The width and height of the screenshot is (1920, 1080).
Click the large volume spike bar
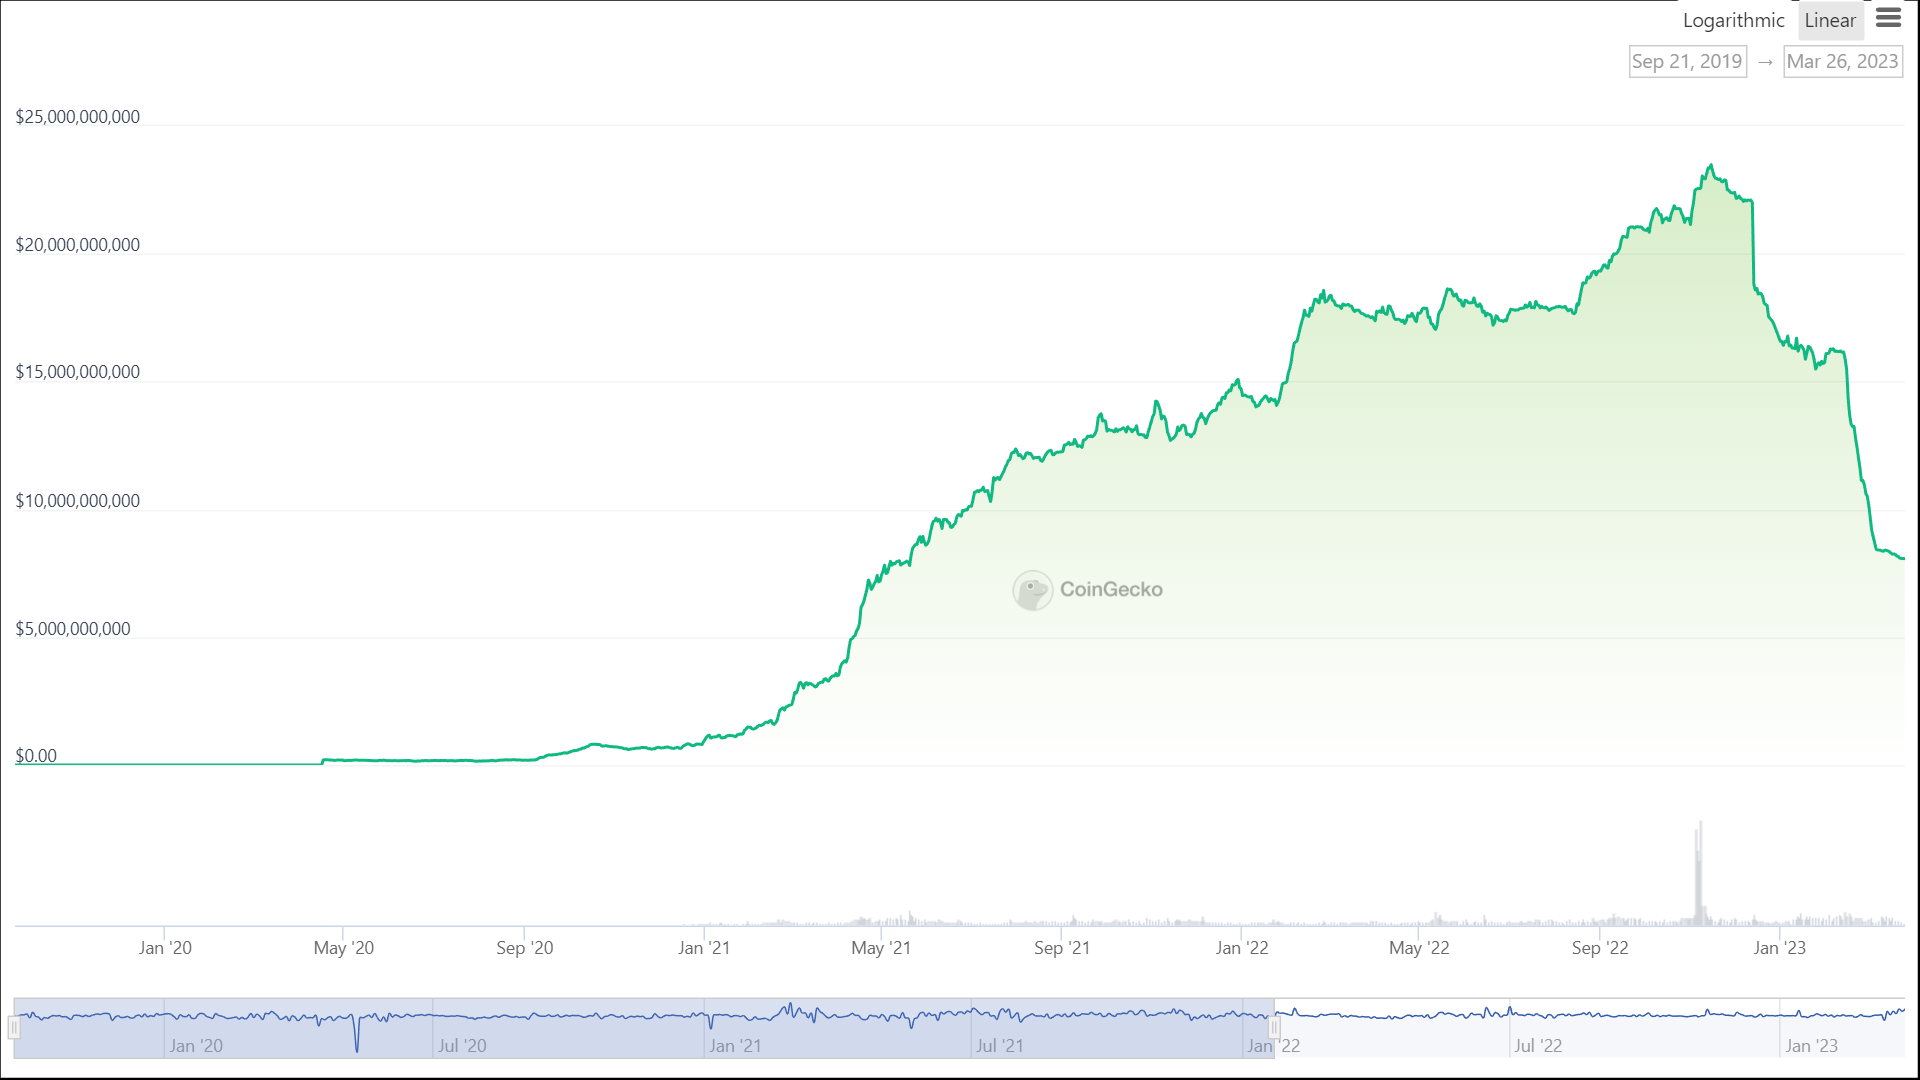[1699, 875]
